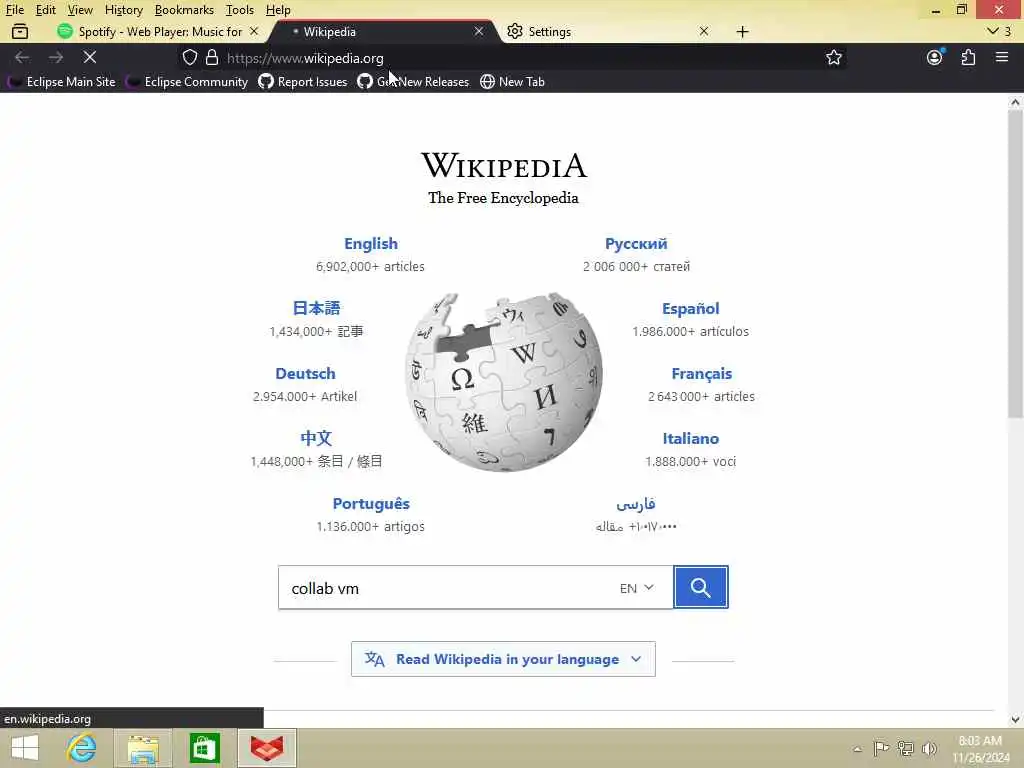Close the Settings tab
Screen dimensions: 1024x768
pyautogui.click(x=704, y=31)
